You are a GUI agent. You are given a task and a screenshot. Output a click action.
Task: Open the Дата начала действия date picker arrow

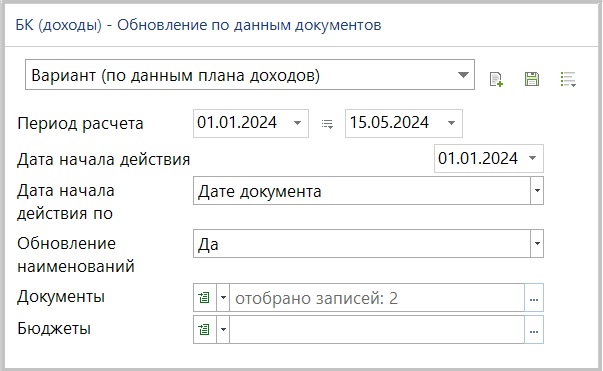533,158
